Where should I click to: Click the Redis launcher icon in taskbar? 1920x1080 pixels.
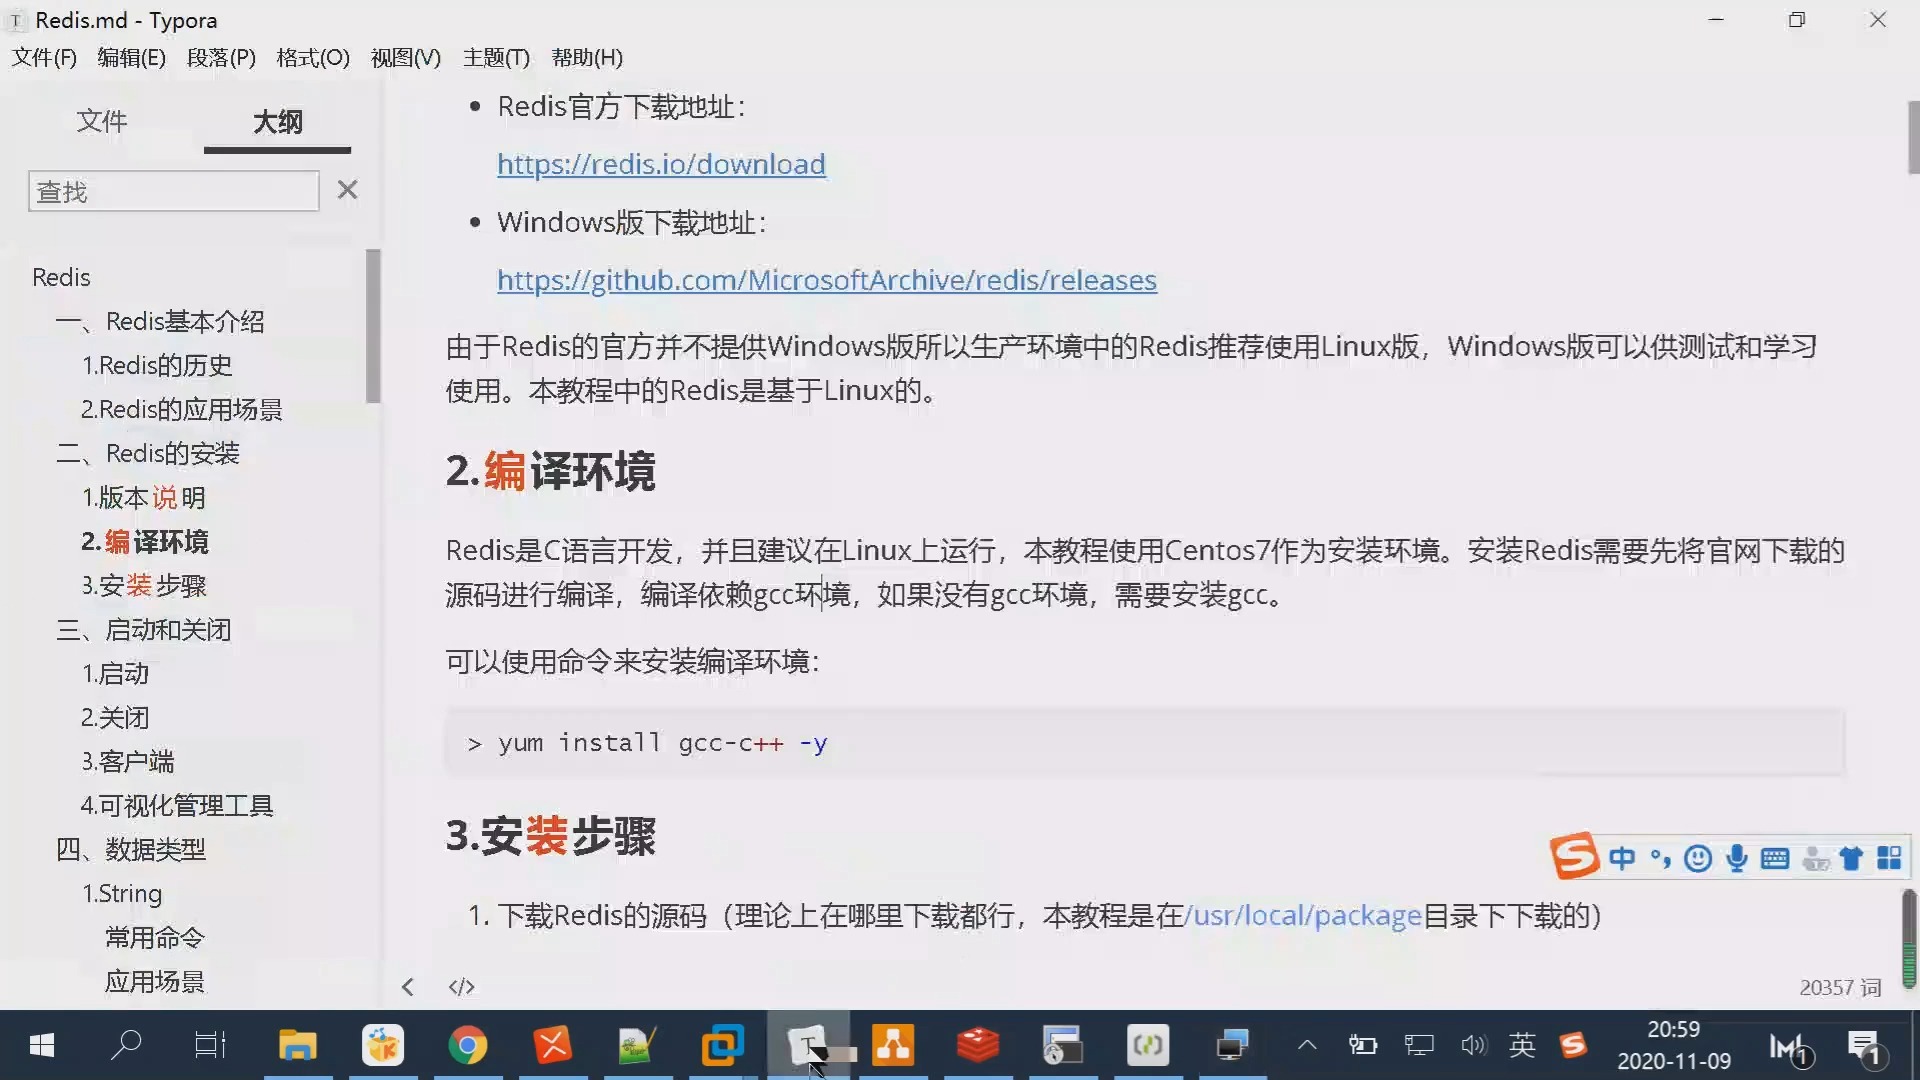[978, 1046]
